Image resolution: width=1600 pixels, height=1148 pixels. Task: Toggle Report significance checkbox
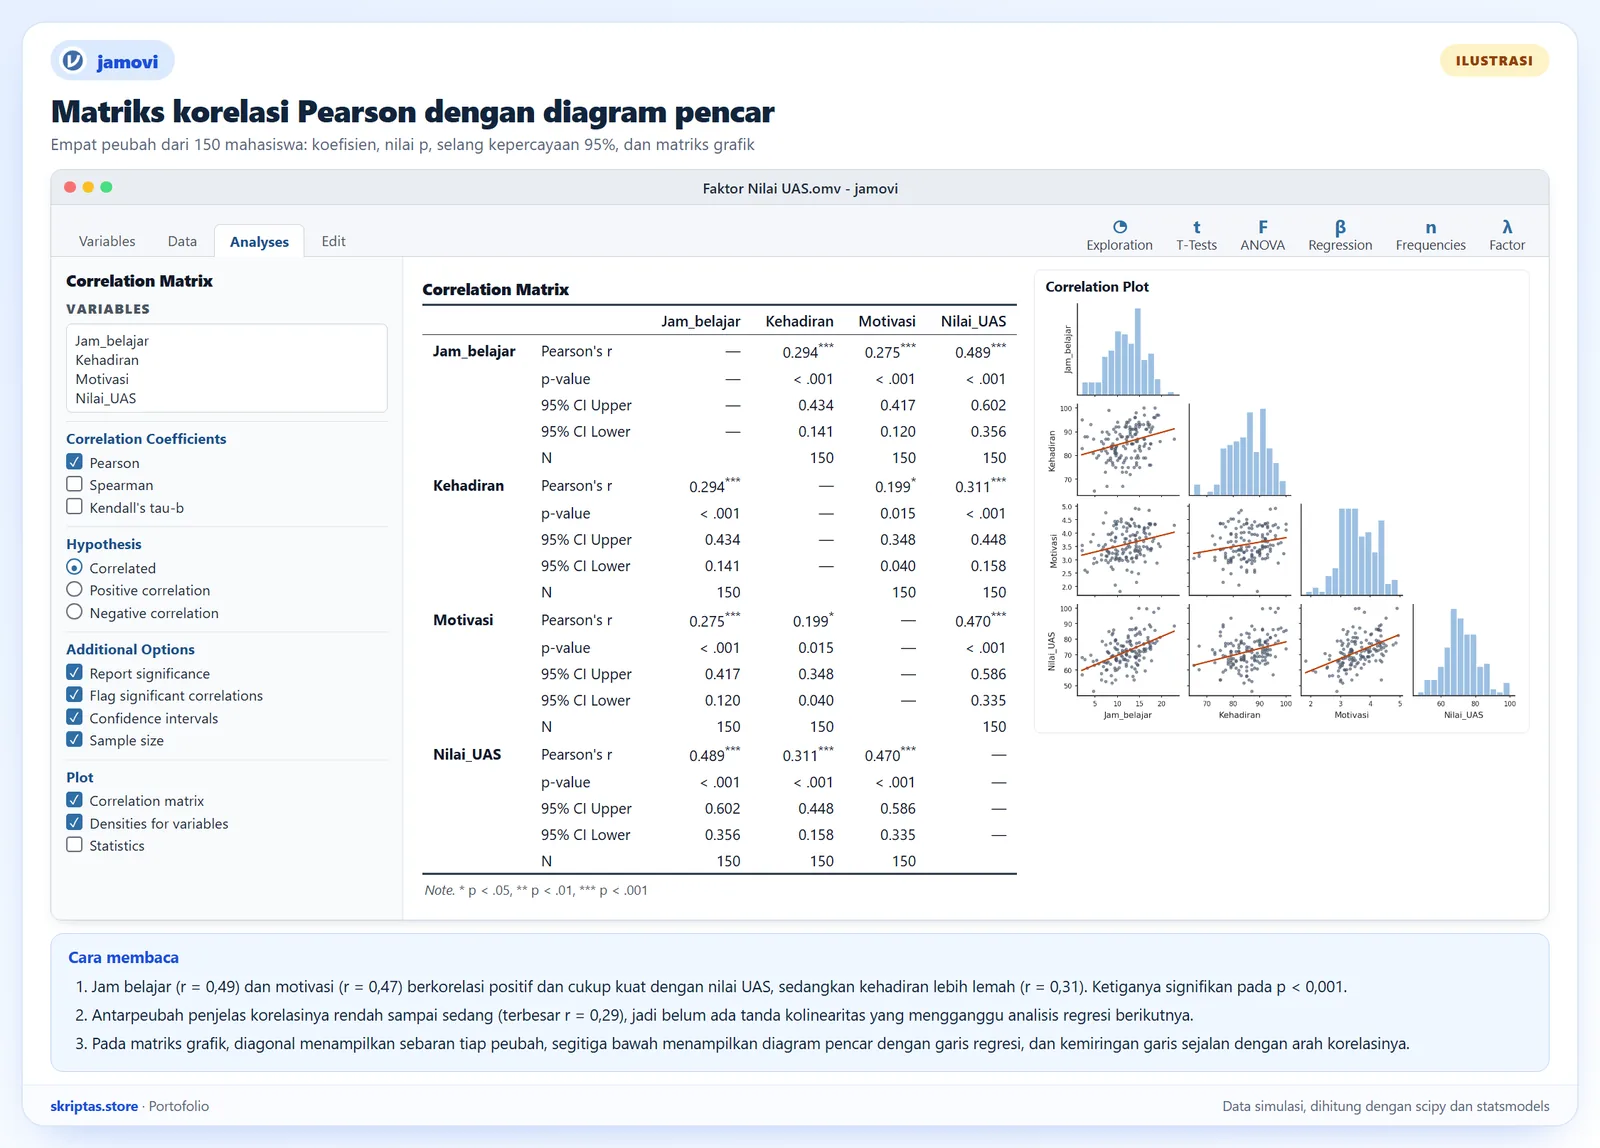[74, 673]
